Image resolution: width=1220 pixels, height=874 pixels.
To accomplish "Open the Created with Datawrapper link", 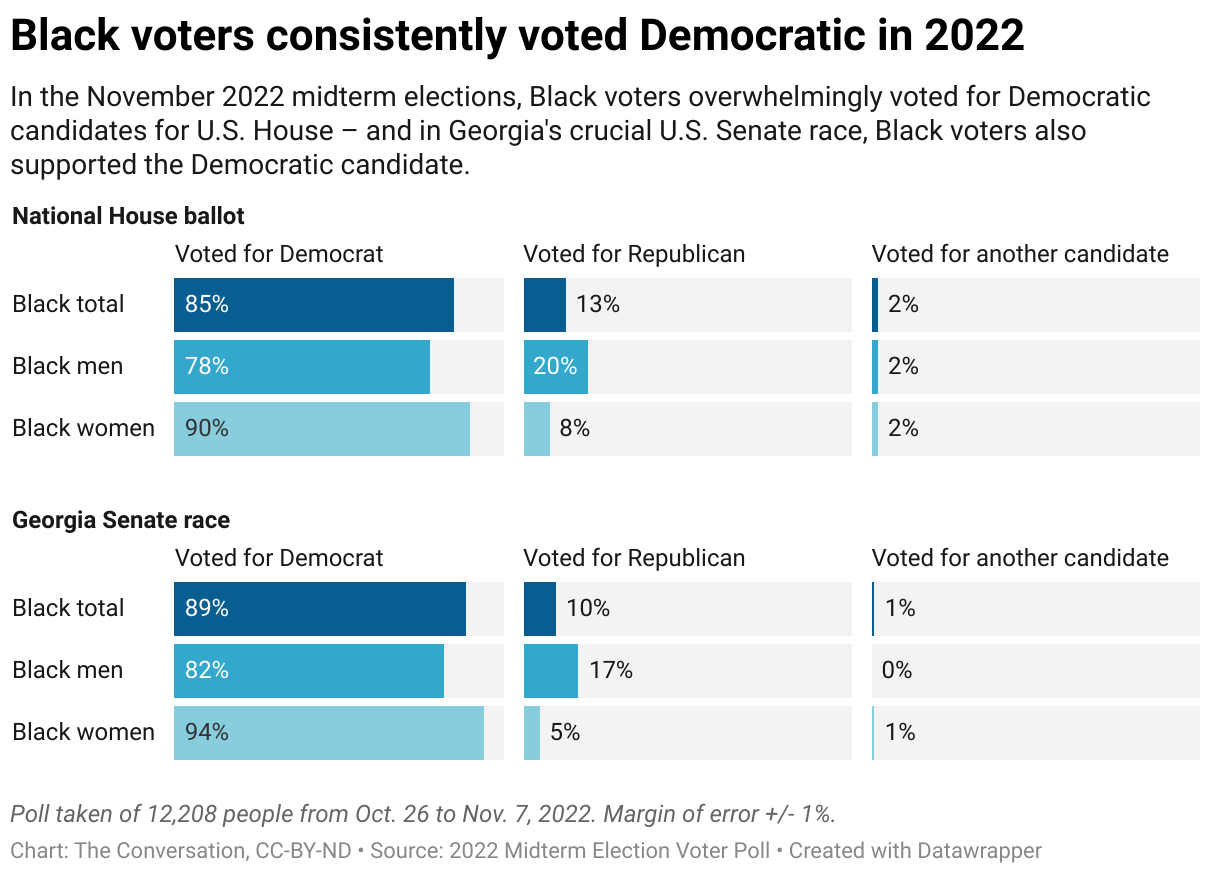I will (x=915, y=851).
